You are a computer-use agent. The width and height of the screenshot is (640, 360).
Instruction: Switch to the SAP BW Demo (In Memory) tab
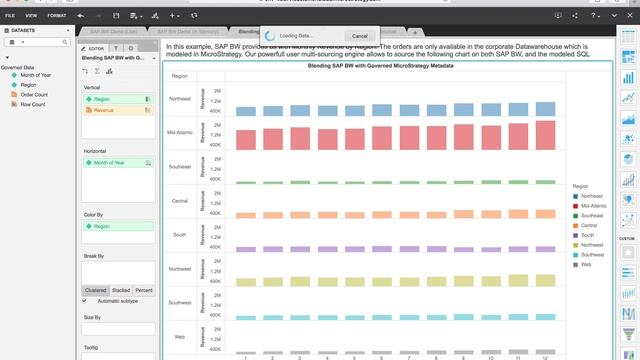click(x=188, y=31)
